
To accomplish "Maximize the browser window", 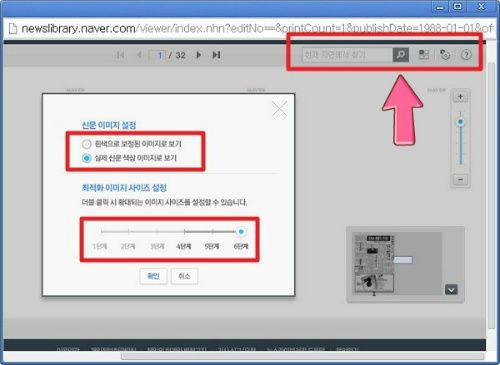I will point(458,7).
